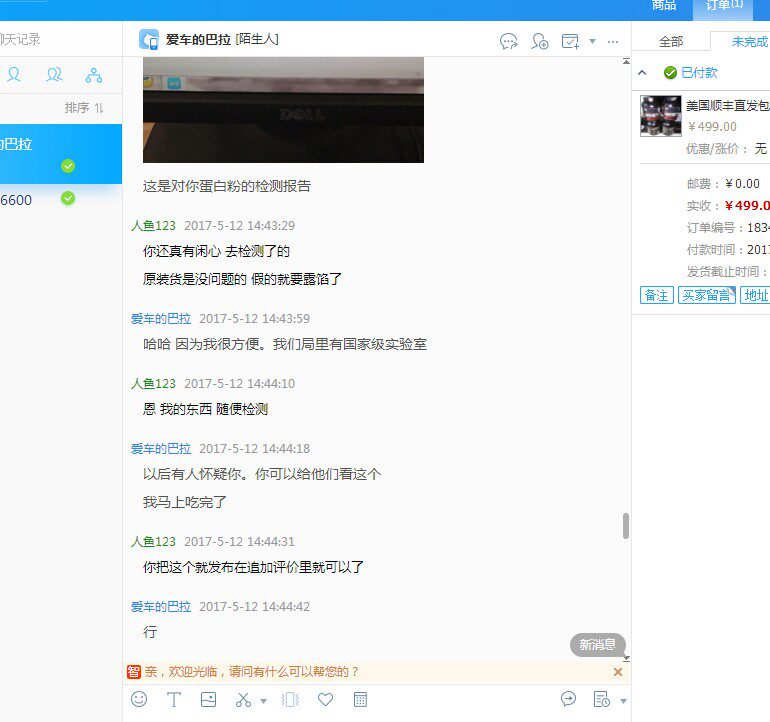The height and width of the screenshot is (722, 770).
Task: Open the calculator icon
Action: tap(360, 699)
